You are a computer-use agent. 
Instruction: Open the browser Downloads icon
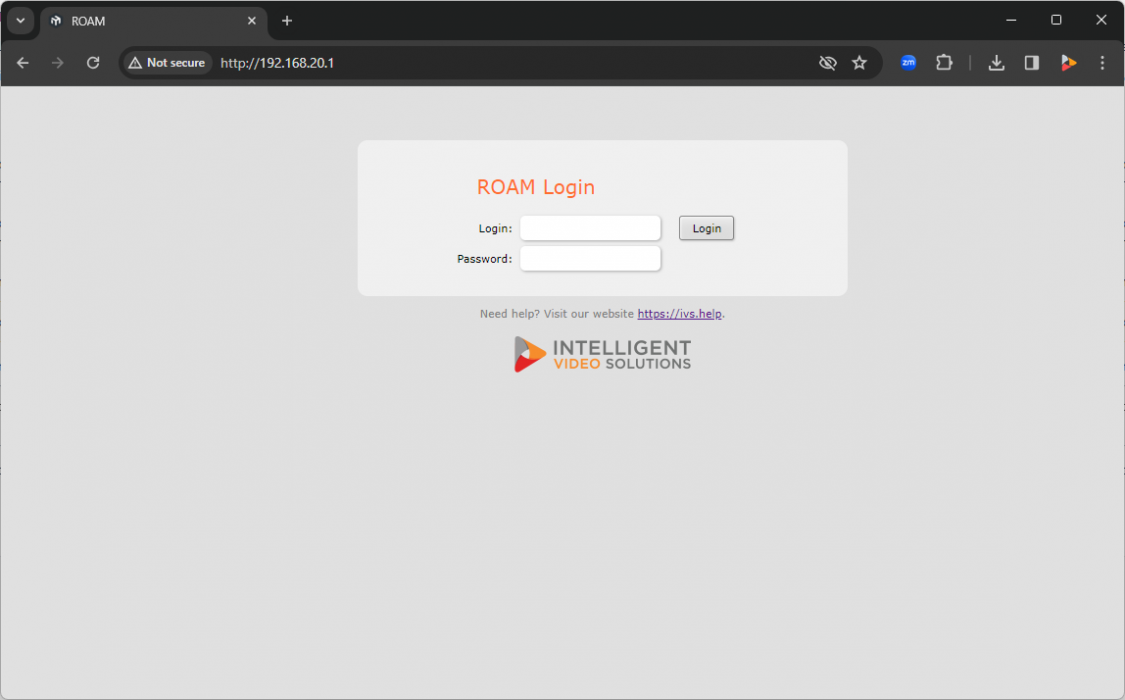point(996,63)
